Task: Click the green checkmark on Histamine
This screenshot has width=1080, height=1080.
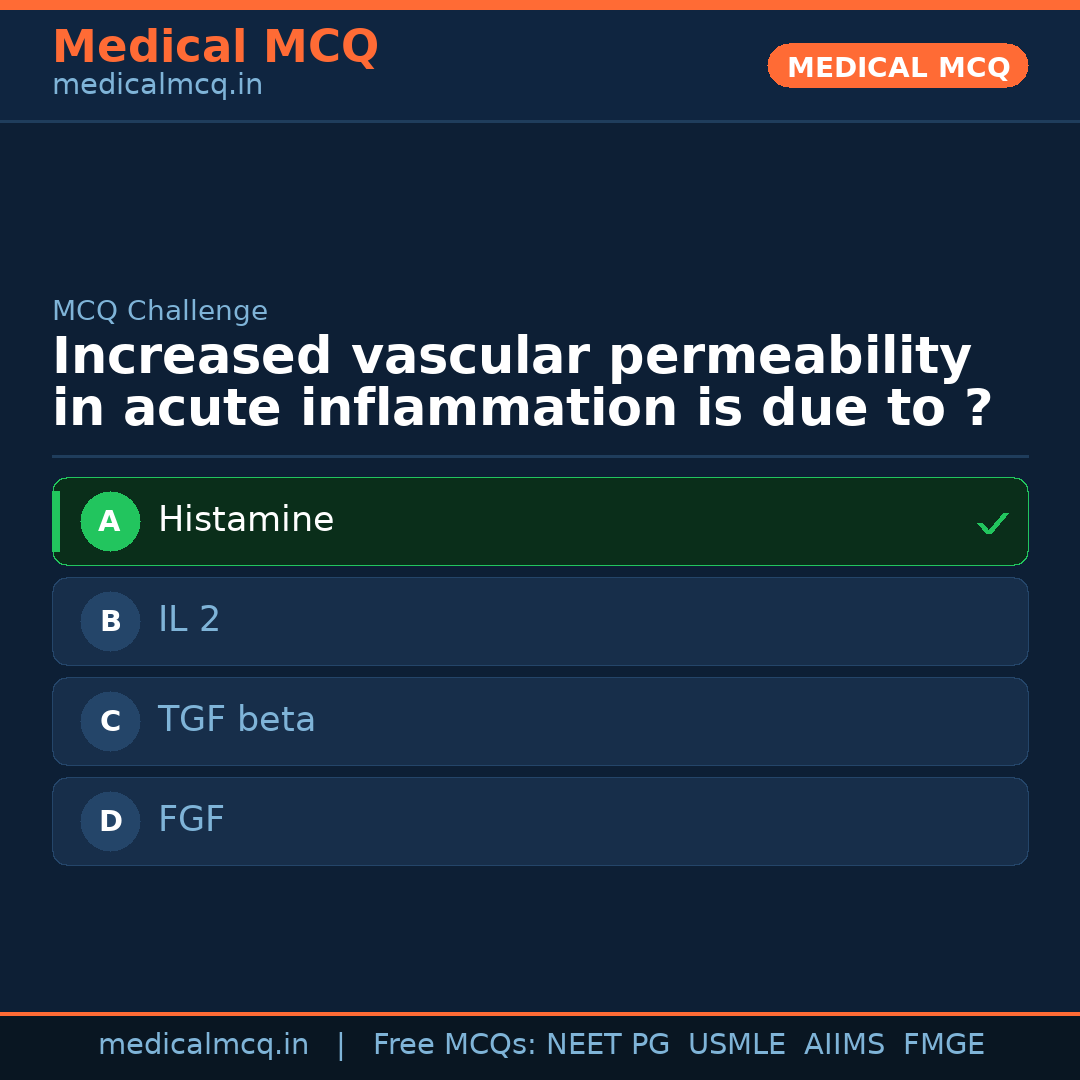Action: tap(992, 523)
